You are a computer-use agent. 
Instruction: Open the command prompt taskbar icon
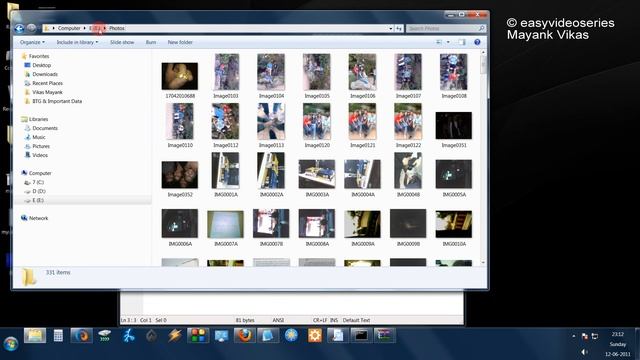[x=361, y=336]
